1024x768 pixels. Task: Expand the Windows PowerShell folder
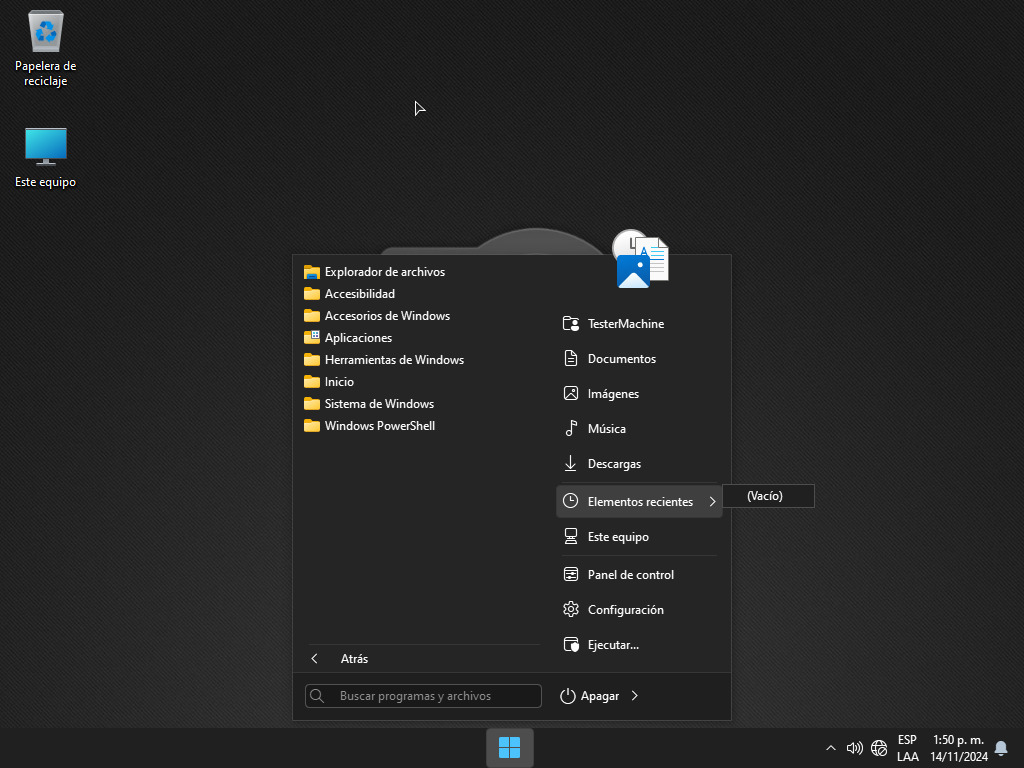[x=379, y=426]
